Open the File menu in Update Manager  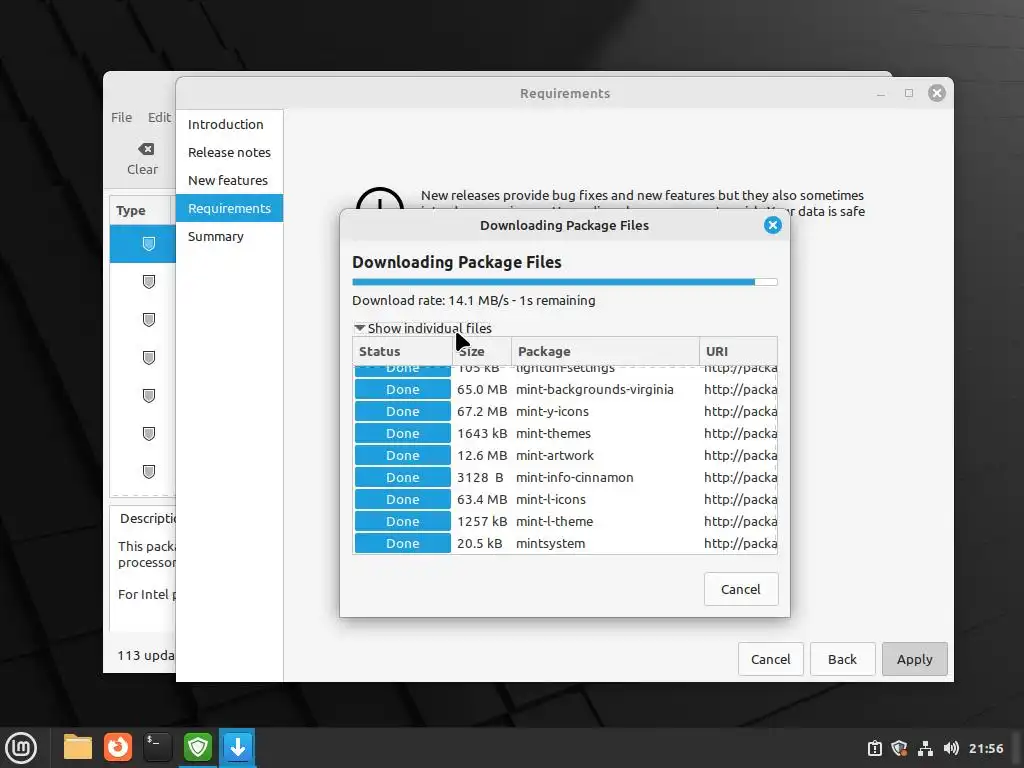(x=121, y=118)
